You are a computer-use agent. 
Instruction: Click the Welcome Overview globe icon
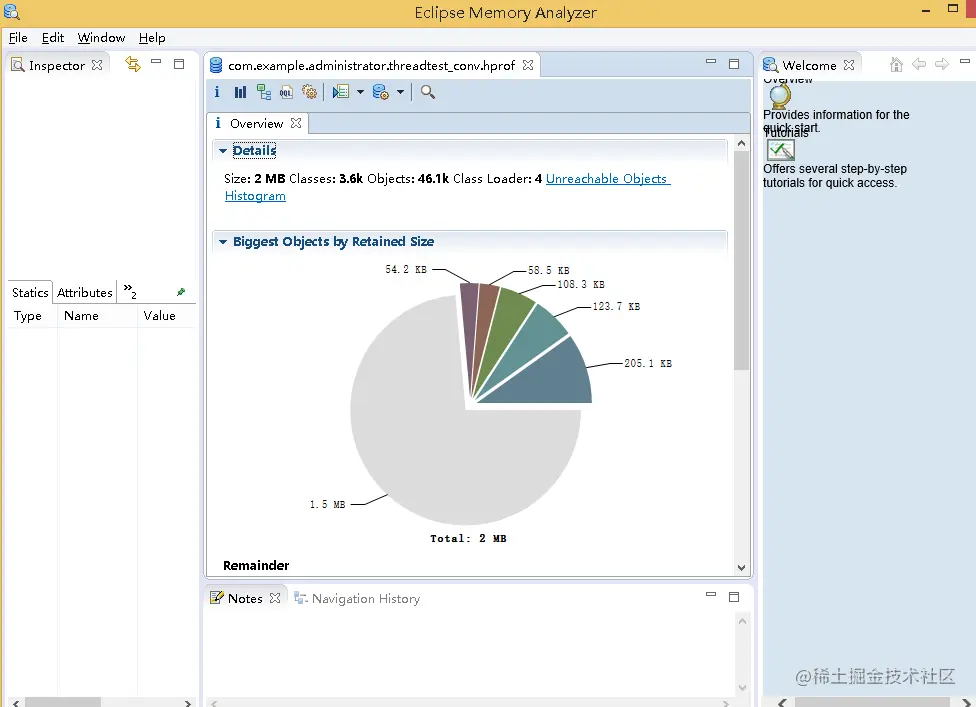click(780, 96)
